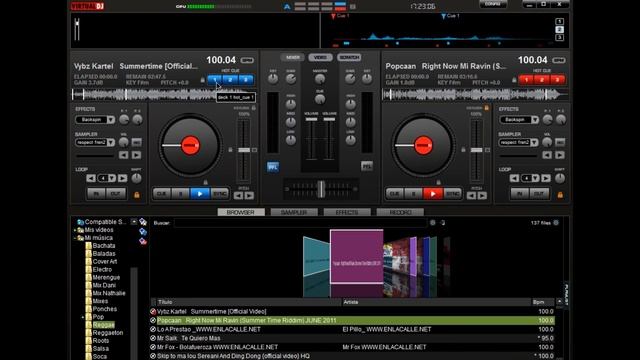The height and width of the screenshot is (360, 640).
Task: Click CUE button on left deck
Action: pos(162,193)
